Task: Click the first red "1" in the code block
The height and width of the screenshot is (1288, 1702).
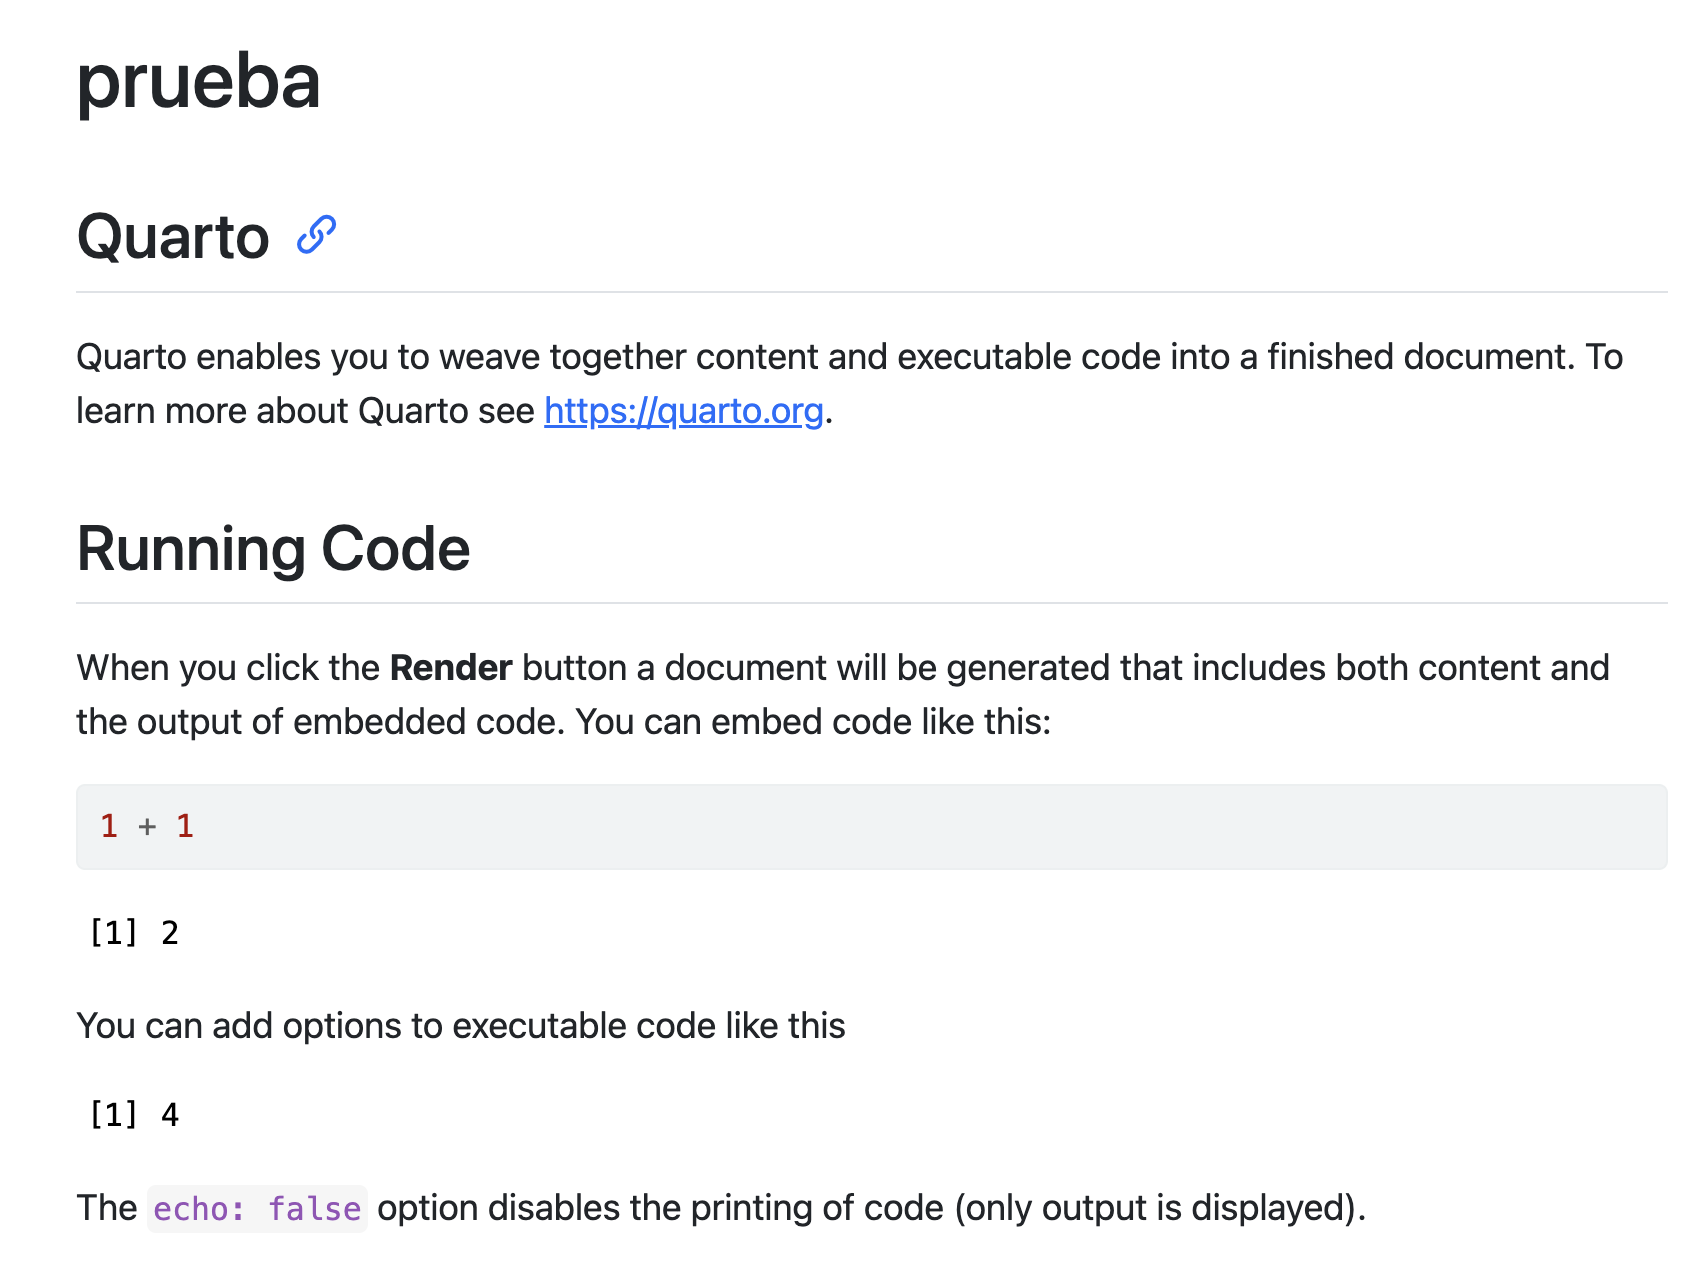Action: 109,827
